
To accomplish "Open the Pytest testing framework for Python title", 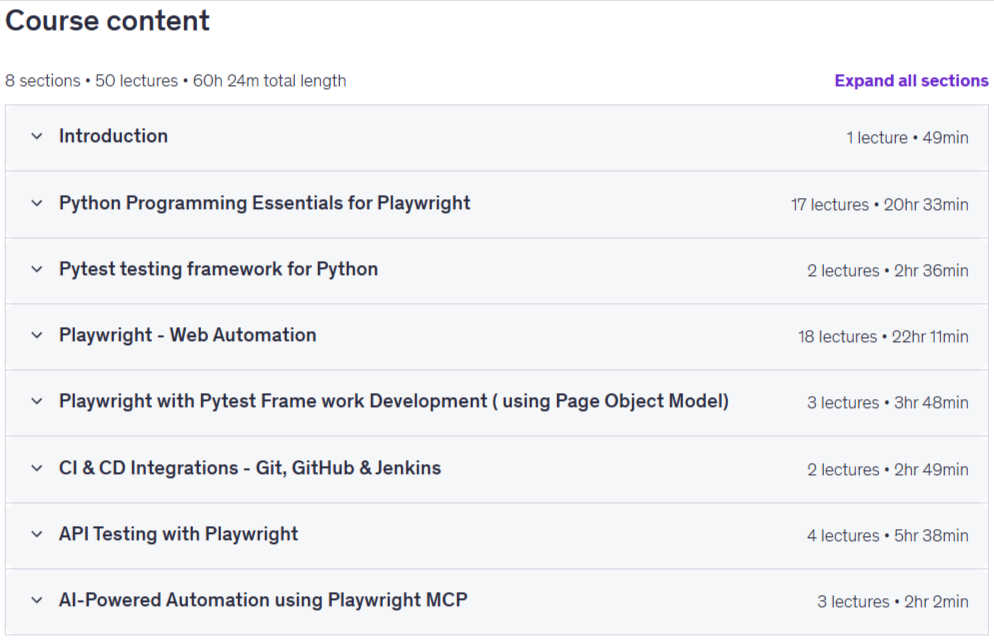I will 218,269.
